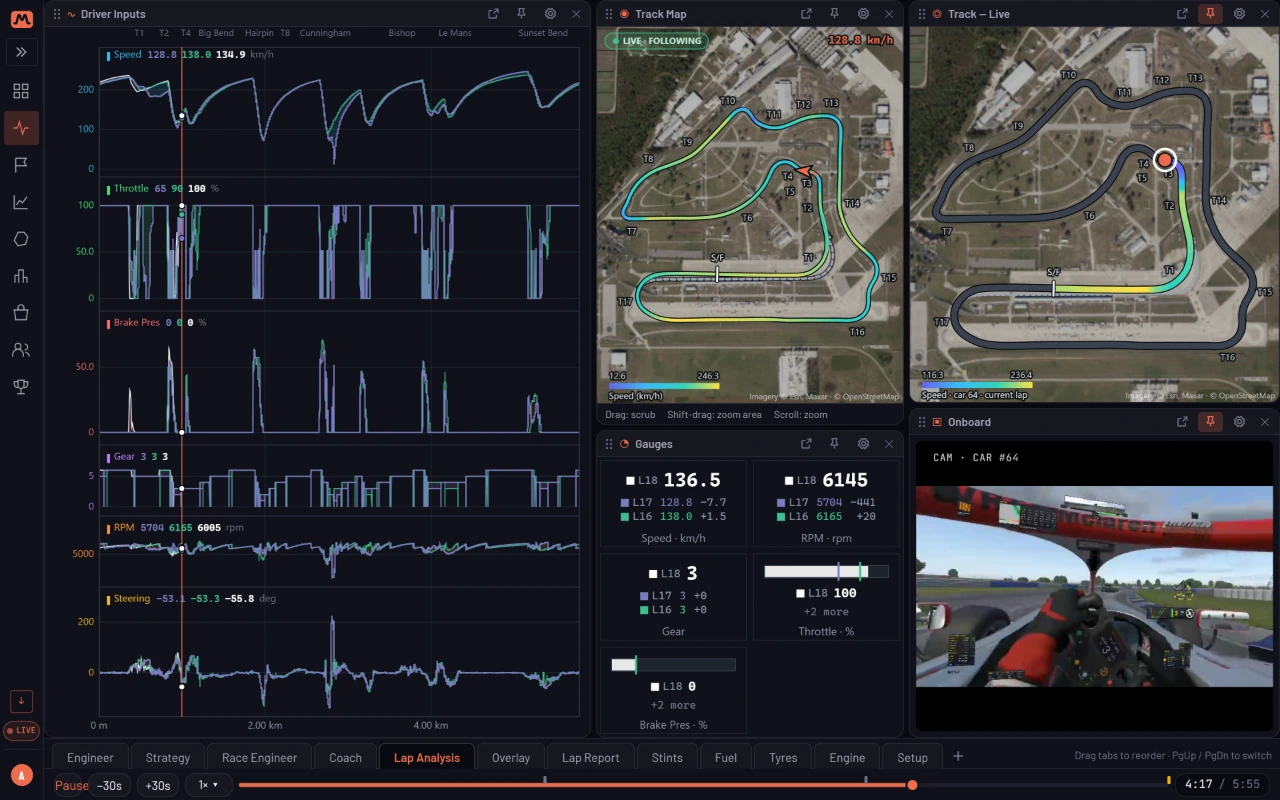
Task: Toggle LIVE · FOLLOWING badge on Track Map
Action: click(655, 41)
